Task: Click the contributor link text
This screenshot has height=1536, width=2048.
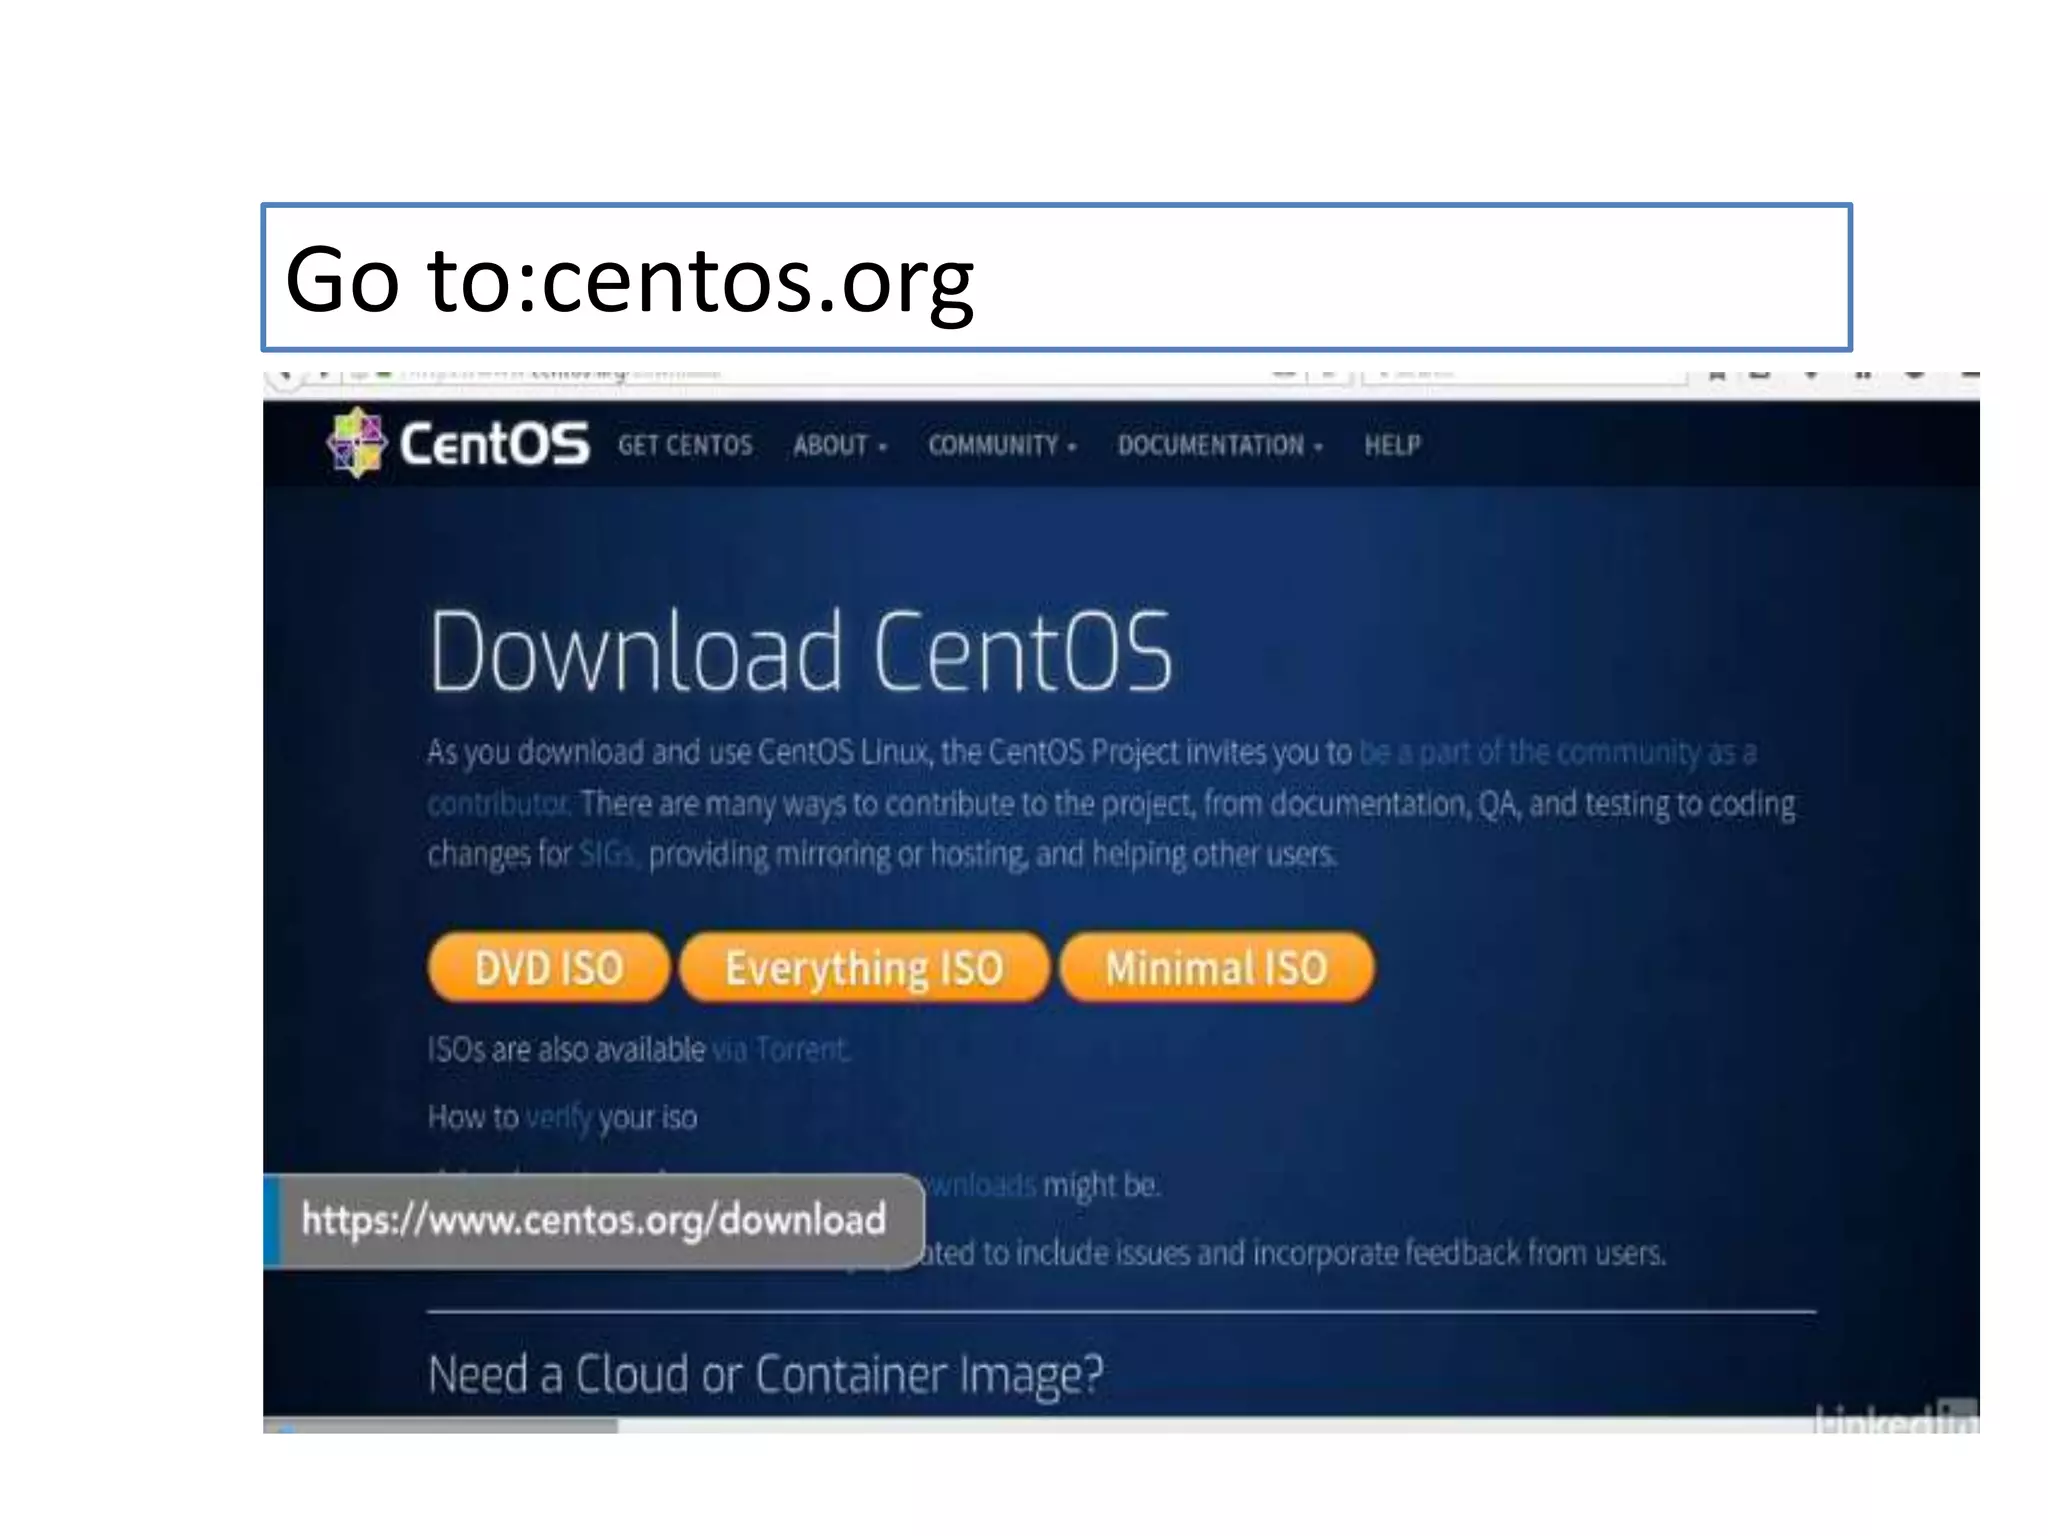Action: click(x=499, y=803)
